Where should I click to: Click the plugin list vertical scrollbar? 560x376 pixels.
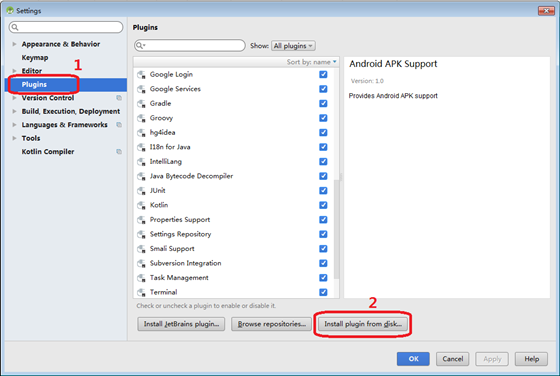[336, 229]
